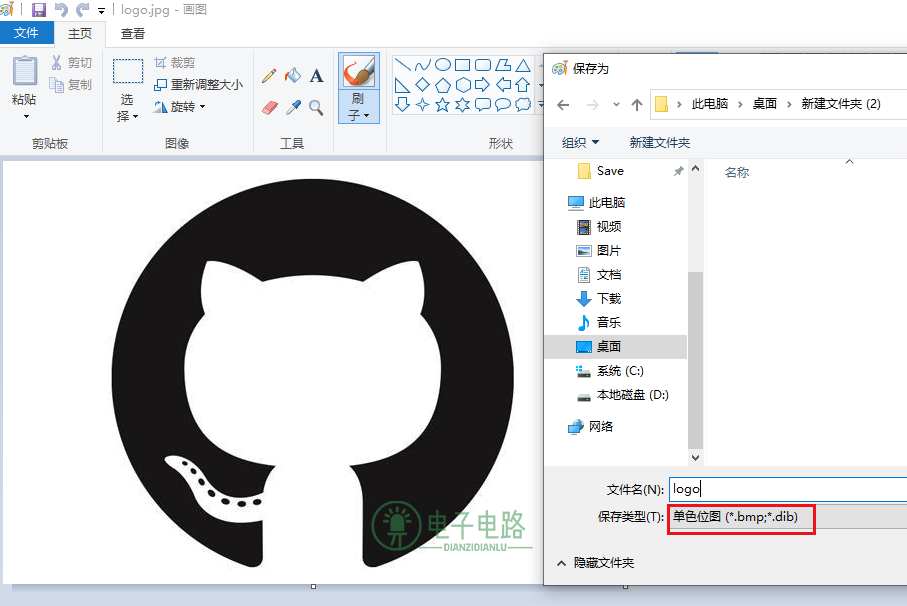Viewport: 907px width, 606px height.
Task: Choose the Cloud callout shape
Action: point(523,105)
